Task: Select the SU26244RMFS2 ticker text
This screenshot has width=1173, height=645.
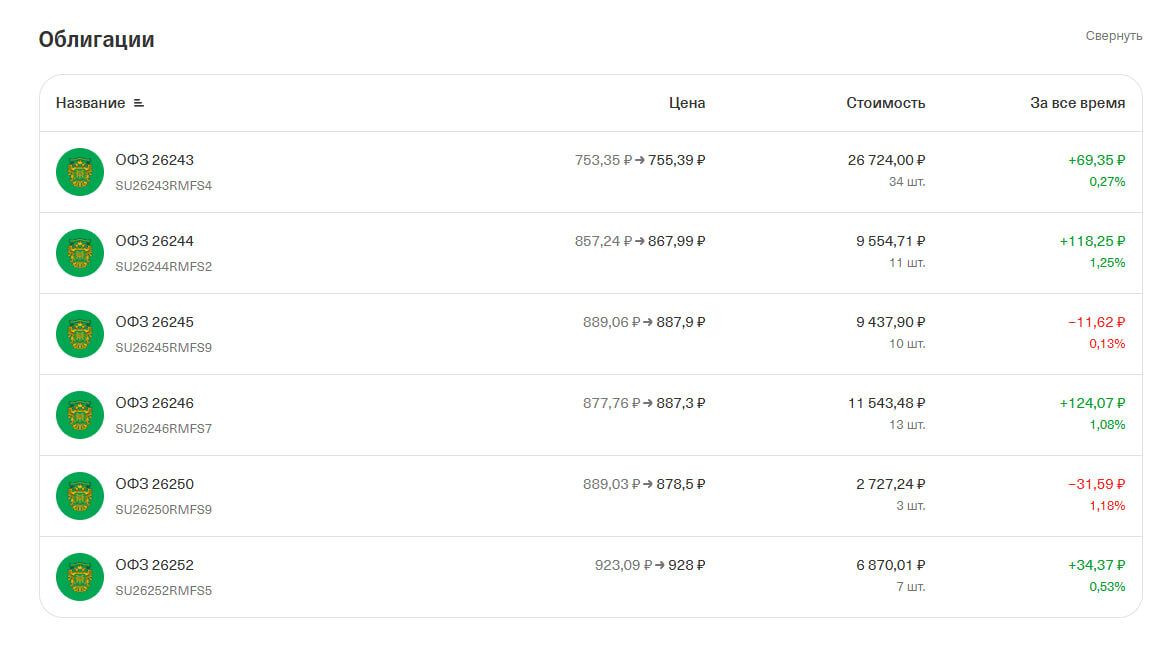Action: pyautogui.click(x=164, y=266)
